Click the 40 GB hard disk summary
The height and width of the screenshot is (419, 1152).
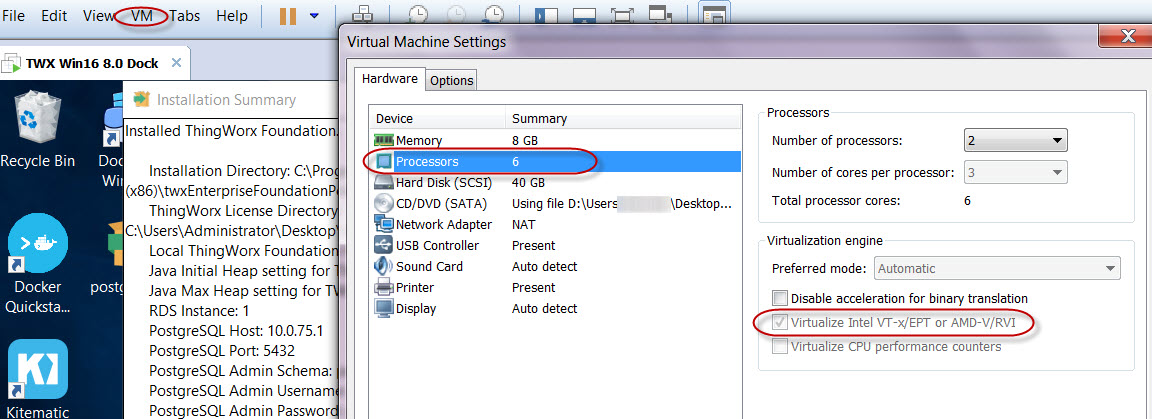(x=529, y=182)
